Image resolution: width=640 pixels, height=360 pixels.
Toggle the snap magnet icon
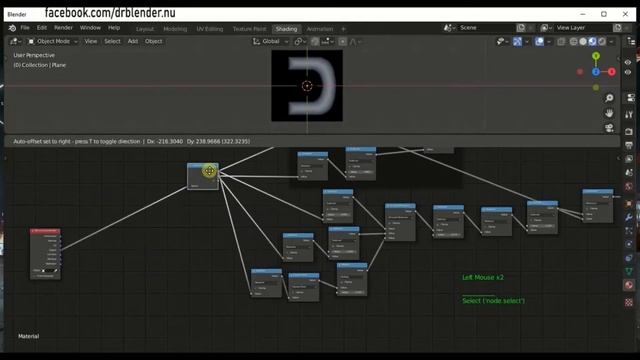(315, 41)
